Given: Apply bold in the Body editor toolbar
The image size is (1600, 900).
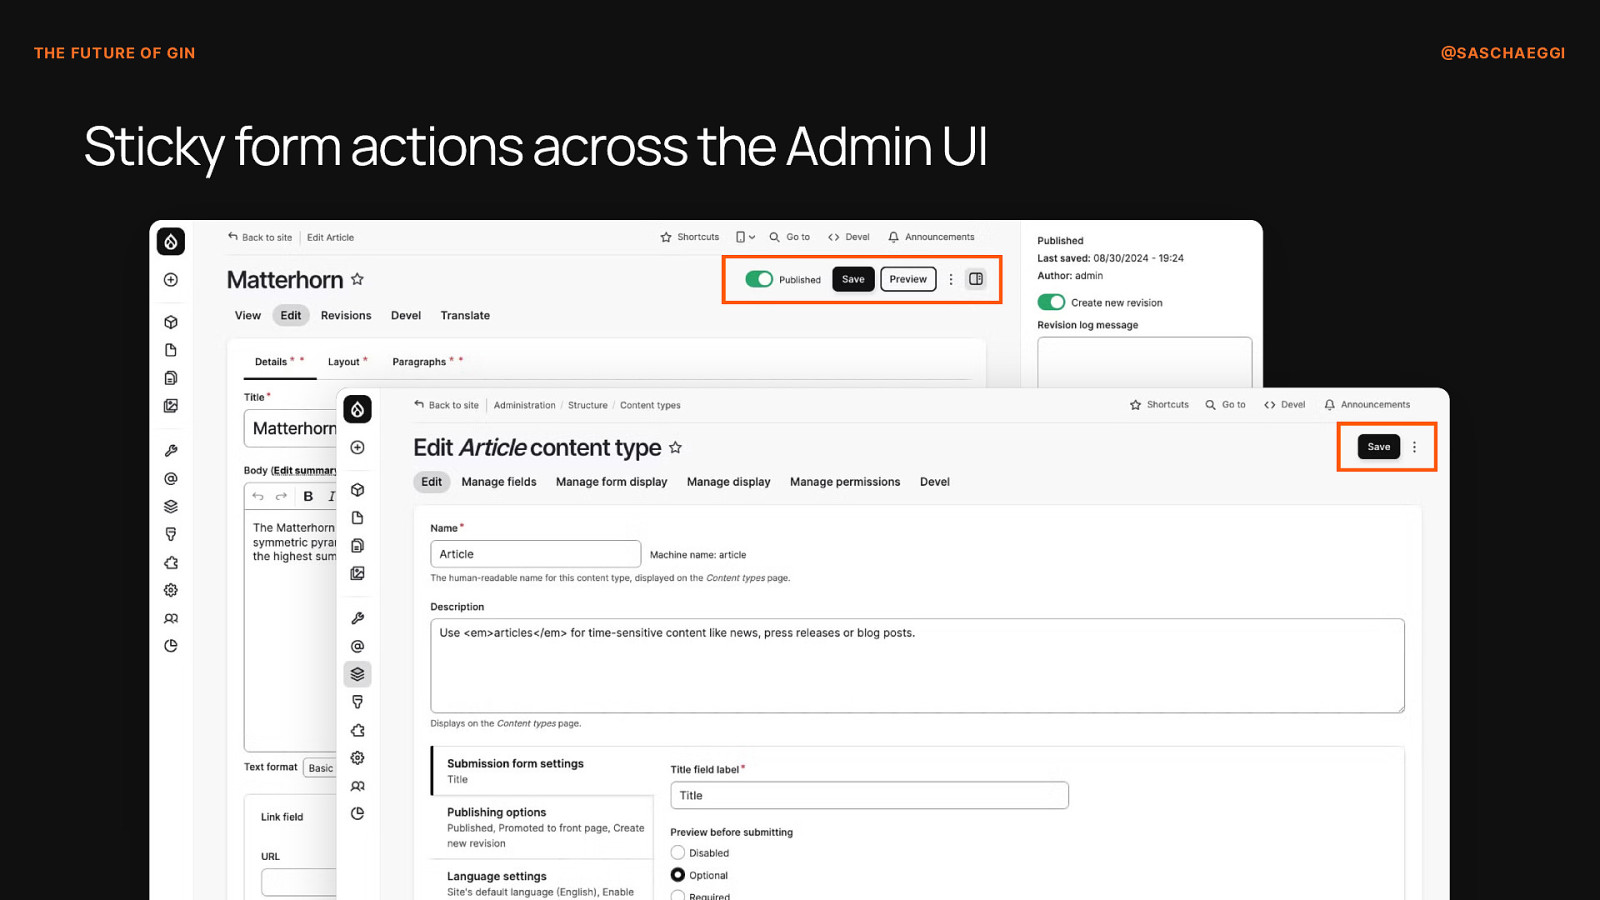Looking at the screenshot, I should click(308, 496).
